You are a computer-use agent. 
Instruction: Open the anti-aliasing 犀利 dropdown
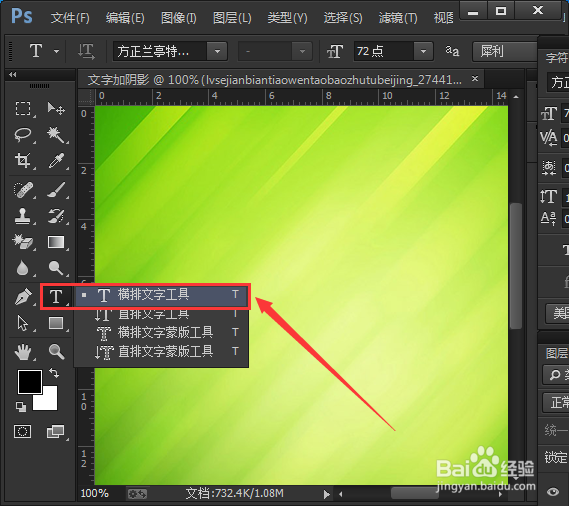pos(504,51)
